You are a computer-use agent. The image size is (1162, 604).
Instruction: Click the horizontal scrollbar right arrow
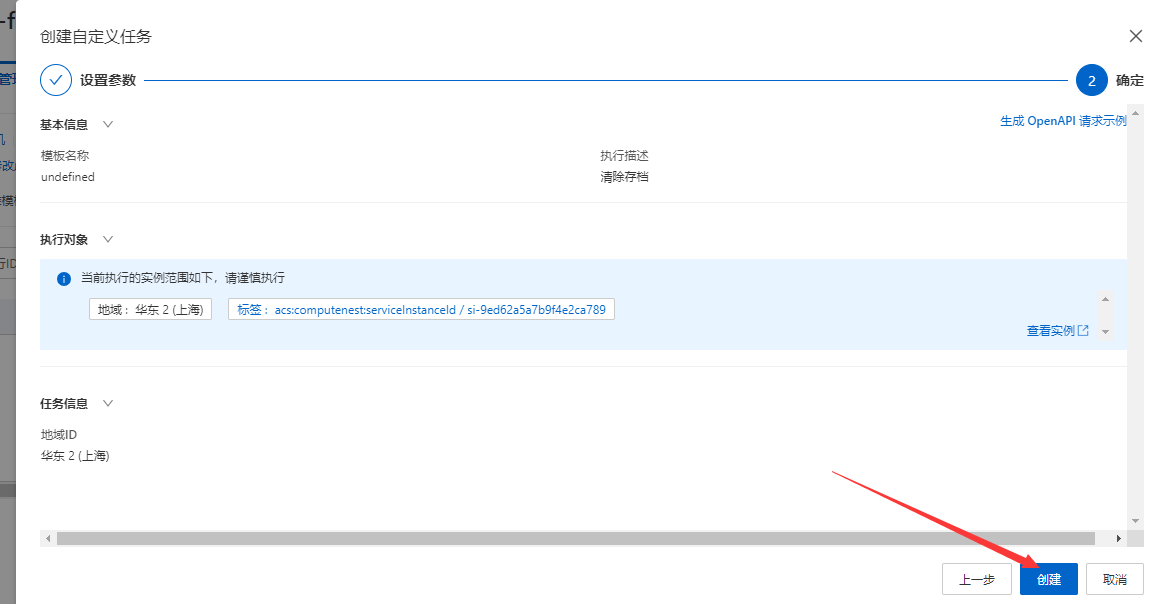tap(1118, 538)
